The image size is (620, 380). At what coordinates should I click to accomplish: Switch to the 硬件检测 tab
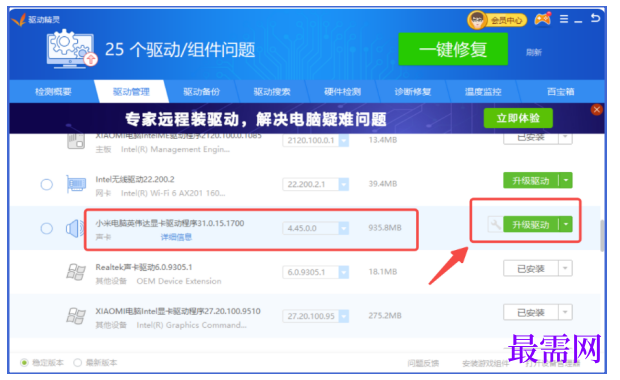[342, 92]
